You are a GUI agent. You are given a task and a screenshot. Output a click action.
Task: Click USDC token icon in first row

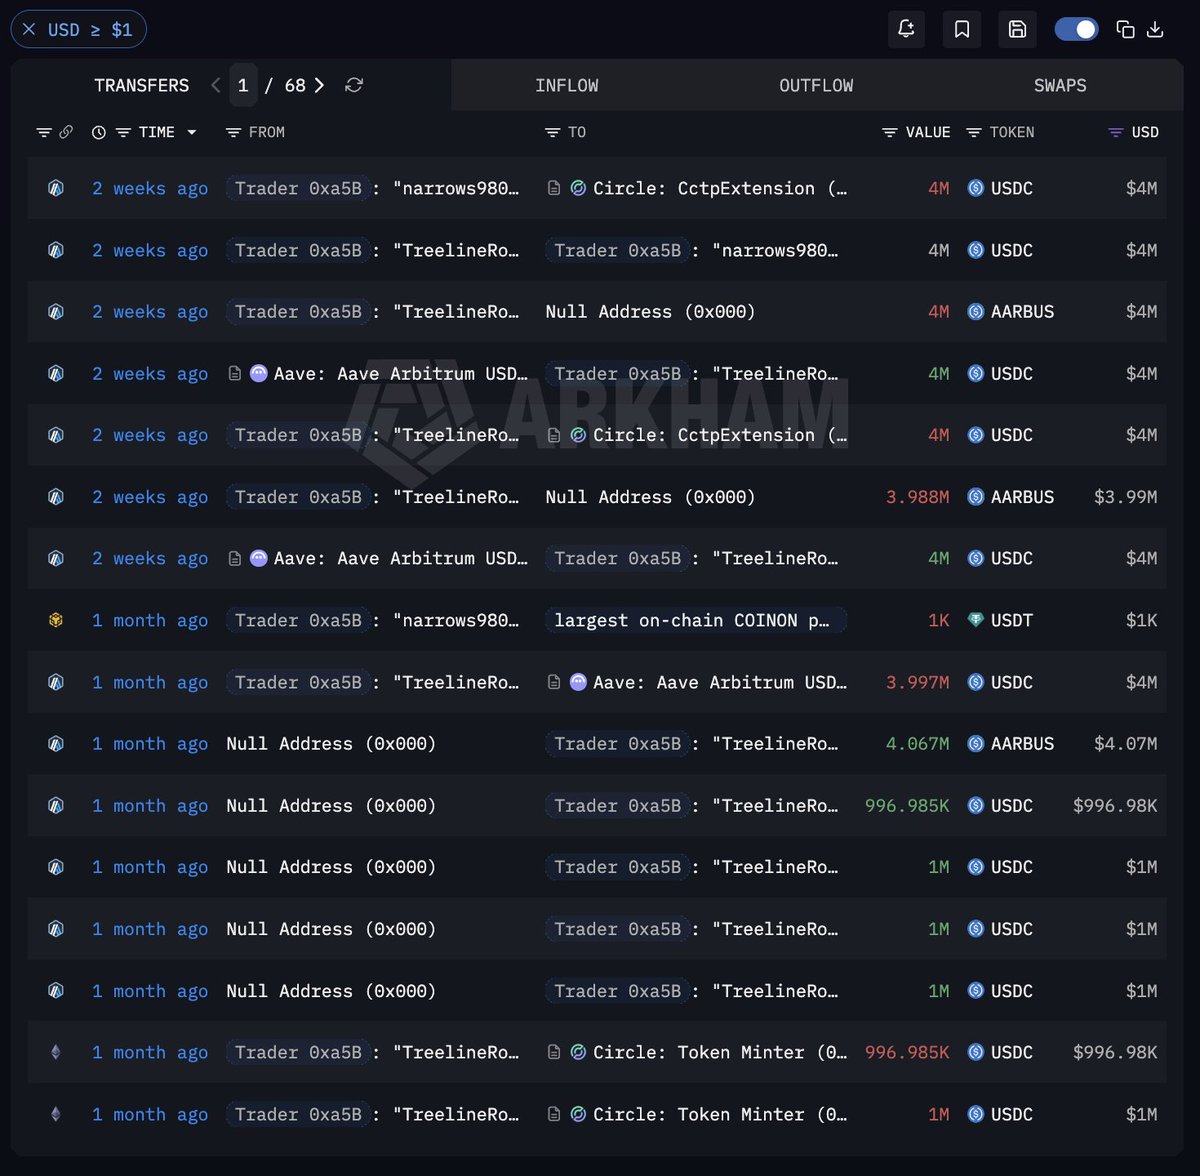[976, 188]
